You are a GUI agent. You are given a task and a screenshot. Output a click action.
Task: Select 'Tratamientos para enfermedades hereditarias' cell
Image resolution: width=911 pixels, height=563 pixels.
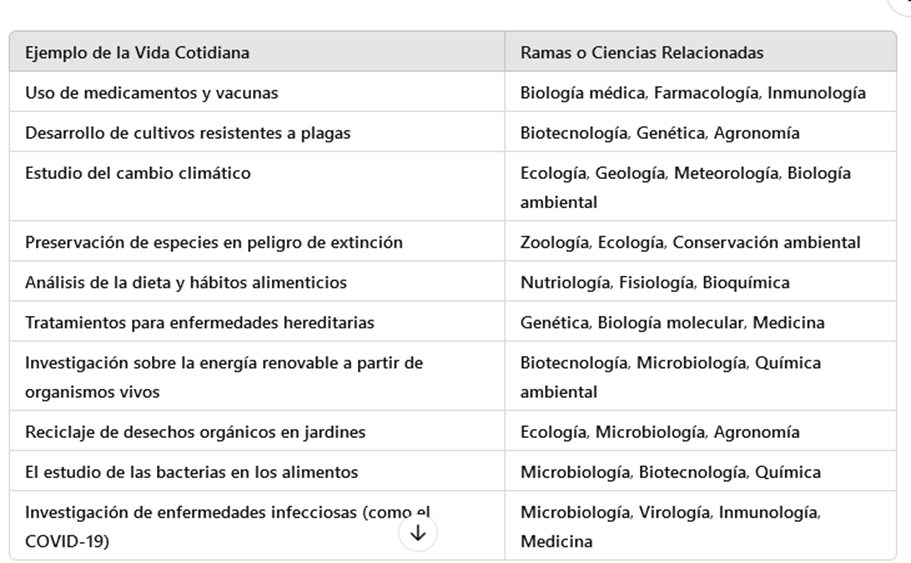tap(200, 323)
